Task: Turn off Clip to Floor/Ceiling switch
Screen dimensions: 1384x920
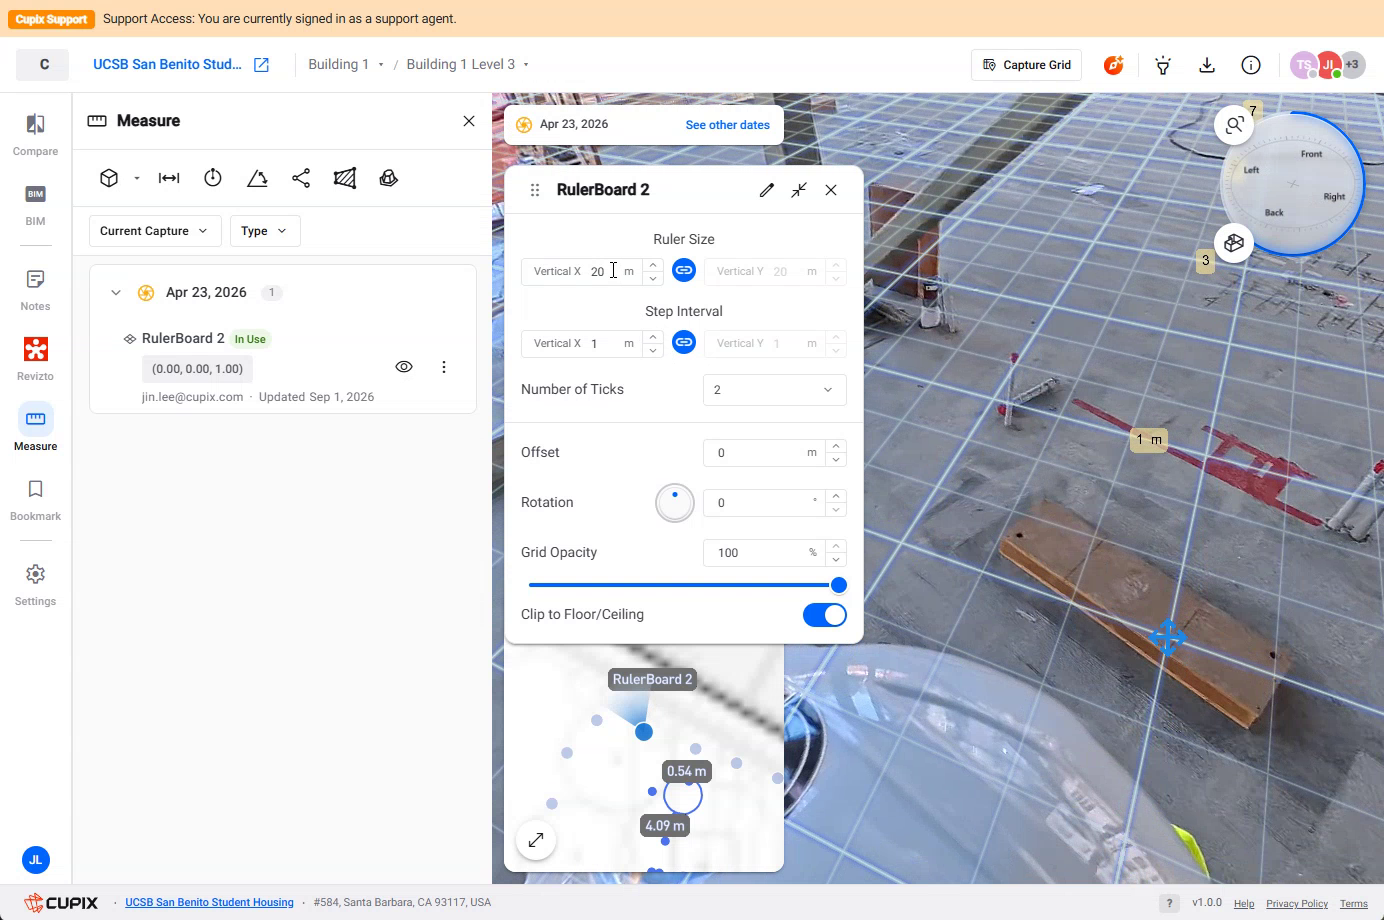Action: coord(825,615)
